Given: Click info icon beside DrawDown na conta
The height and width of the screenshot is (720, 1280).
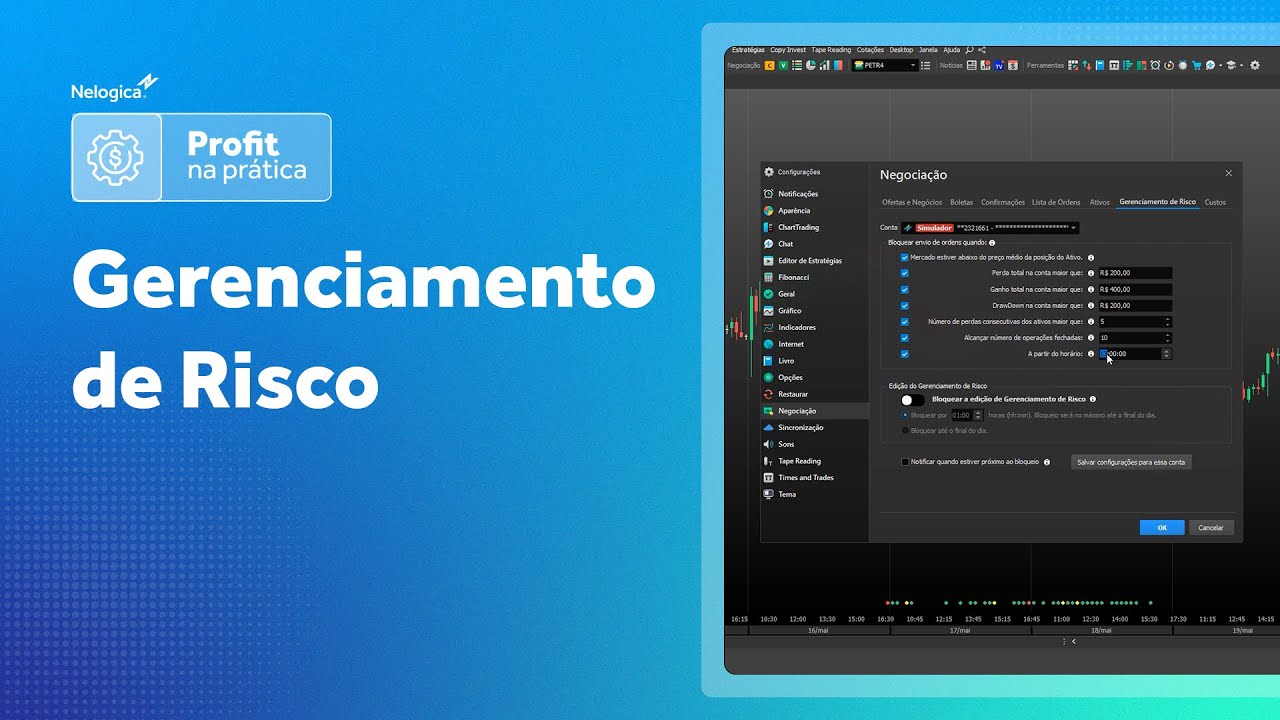Looking at the screenshot, I should 1090,305.
